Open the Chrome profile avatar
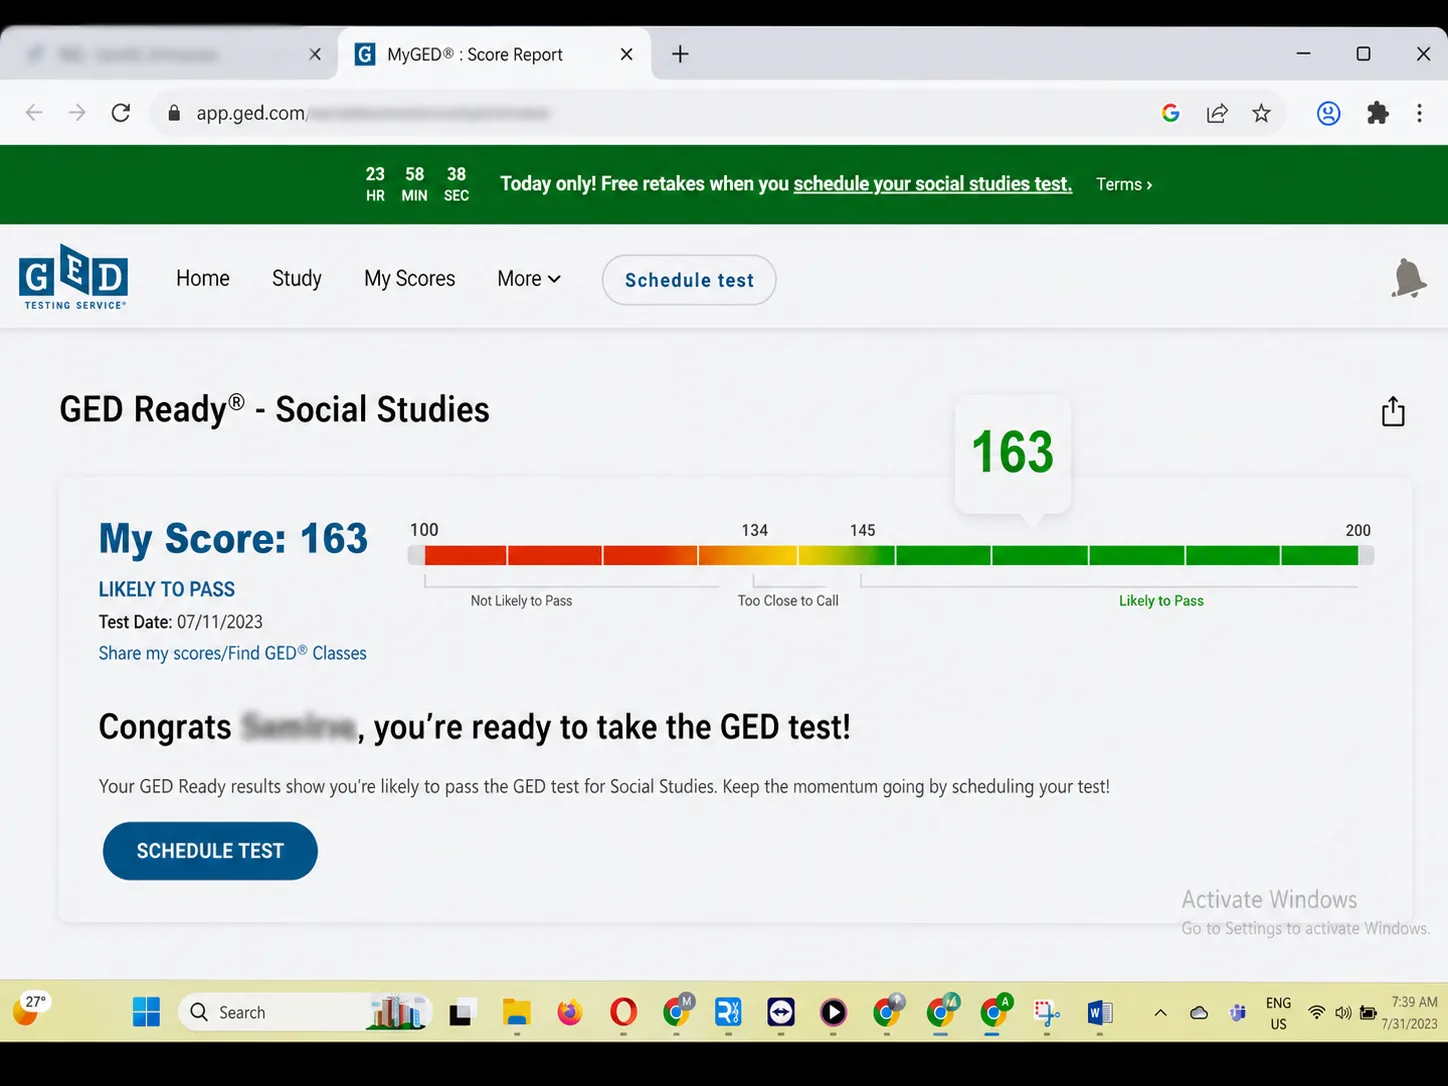The image size is (1448, 1086). [1328, 113]
